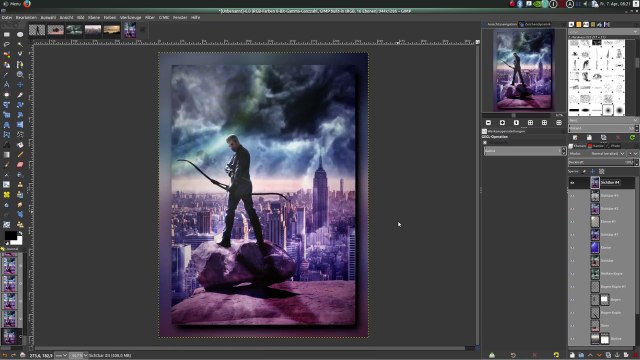Viewport: 640px width, 360px height.
Task: Delete the current layer
Action: pos(635,355)
